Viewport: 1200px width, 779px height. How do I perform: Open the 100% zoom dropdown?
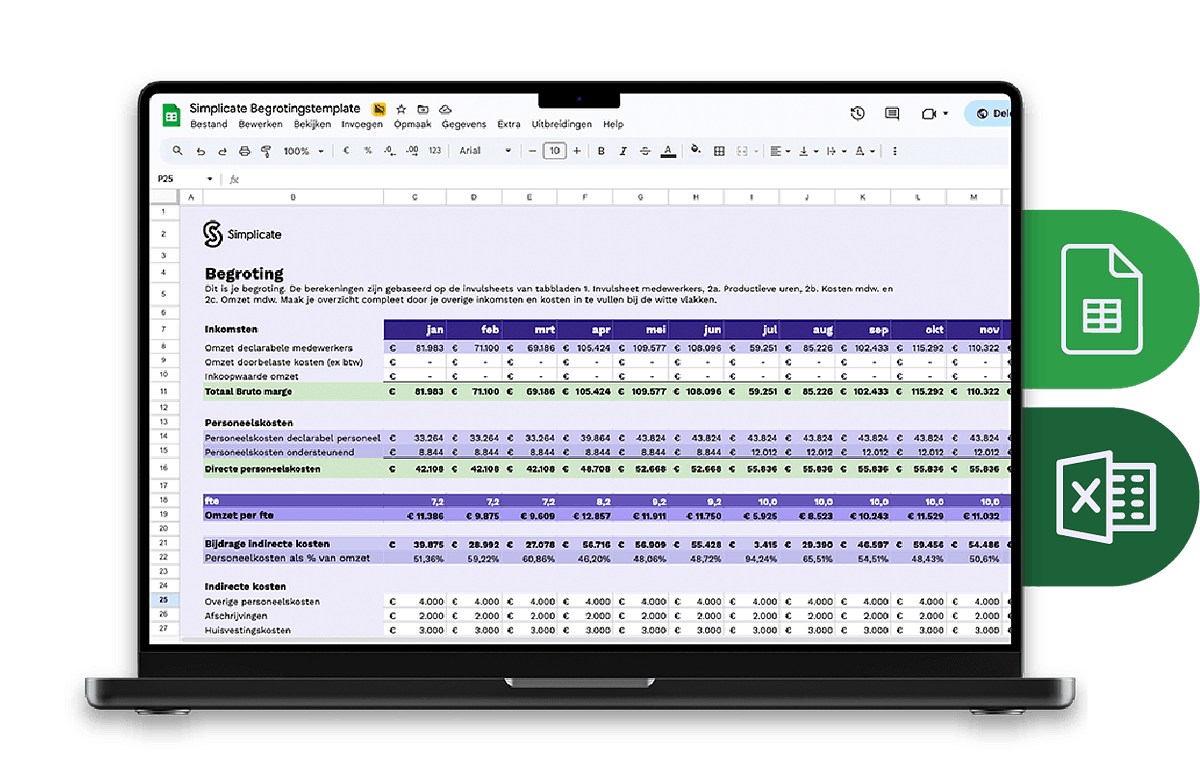(304, 151)
